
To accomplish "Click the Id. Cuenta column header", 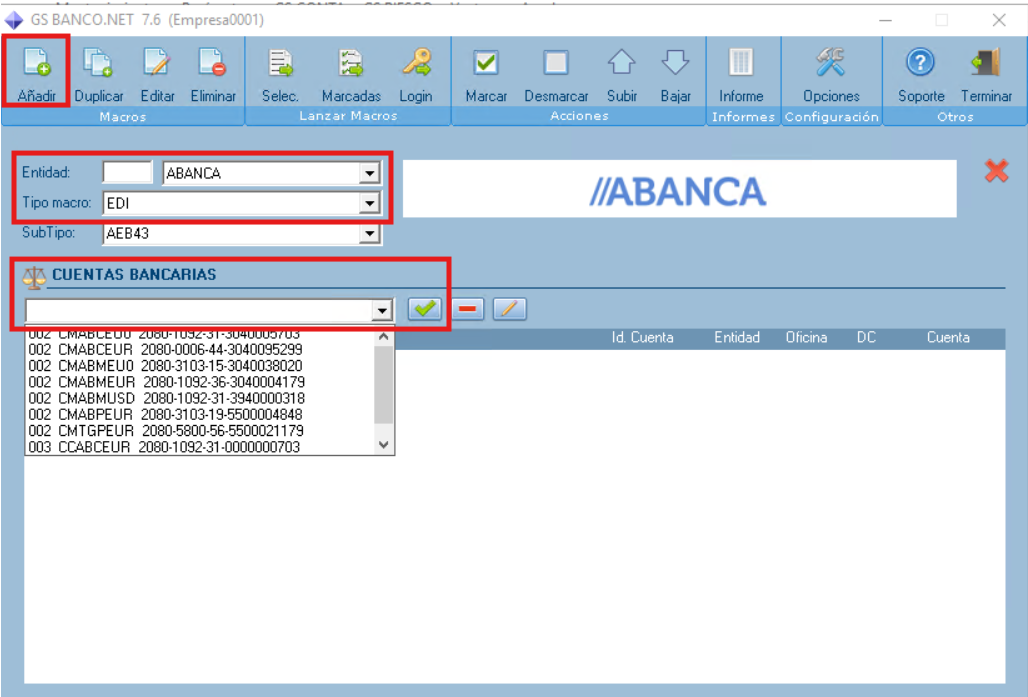I will pyautogui.click(x=642, y=338).
